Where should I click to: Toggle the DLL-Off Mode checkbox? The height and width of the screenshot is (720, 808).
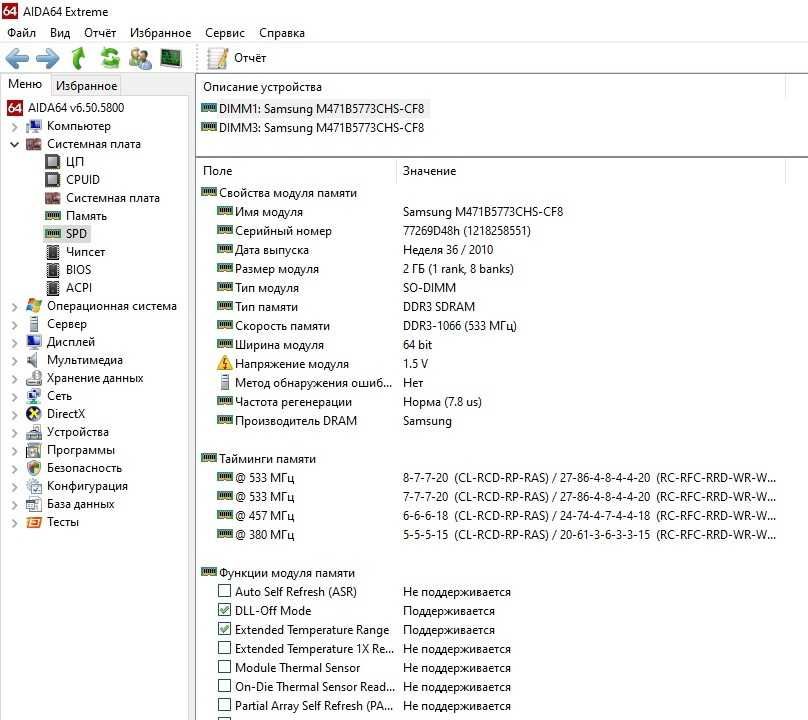click(224, 610)
